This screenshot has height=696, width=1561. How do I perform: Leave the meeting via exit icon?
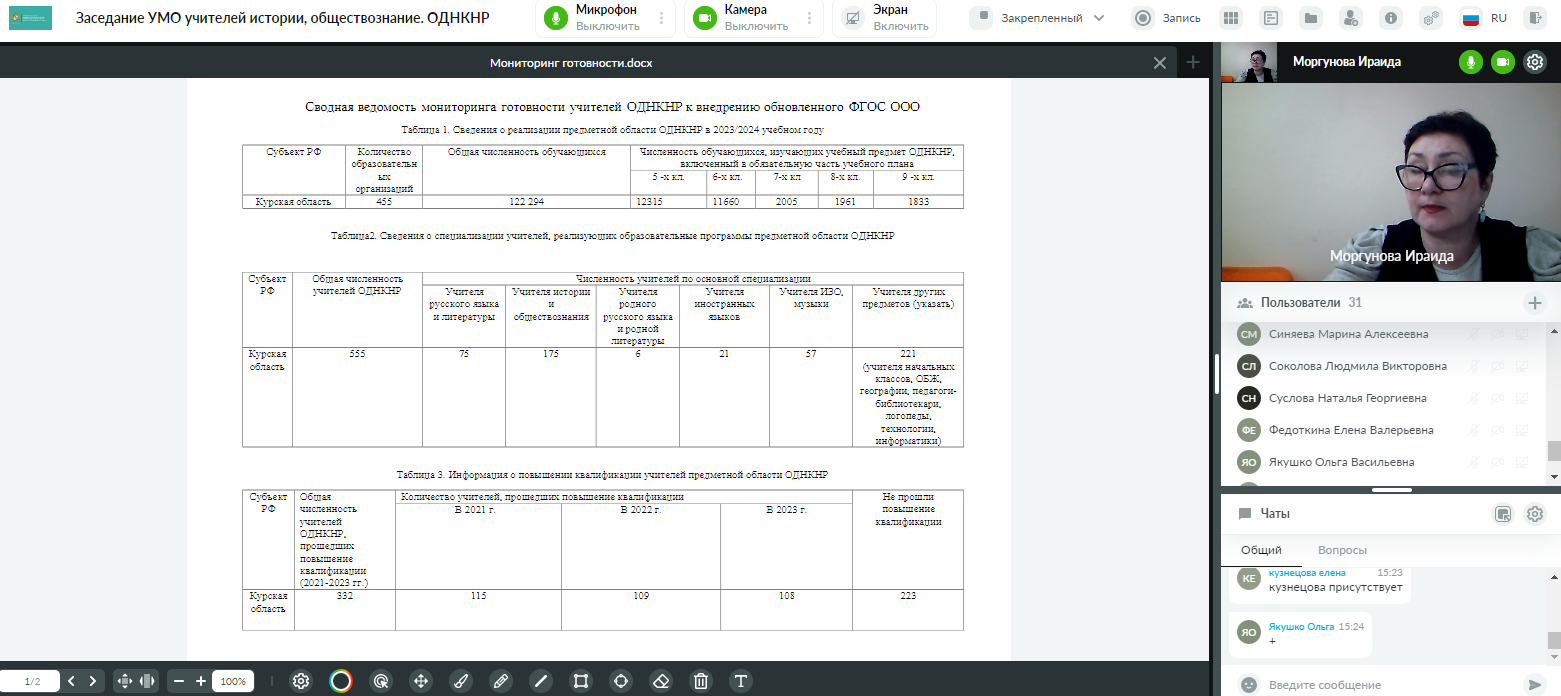click(1535, 18)
